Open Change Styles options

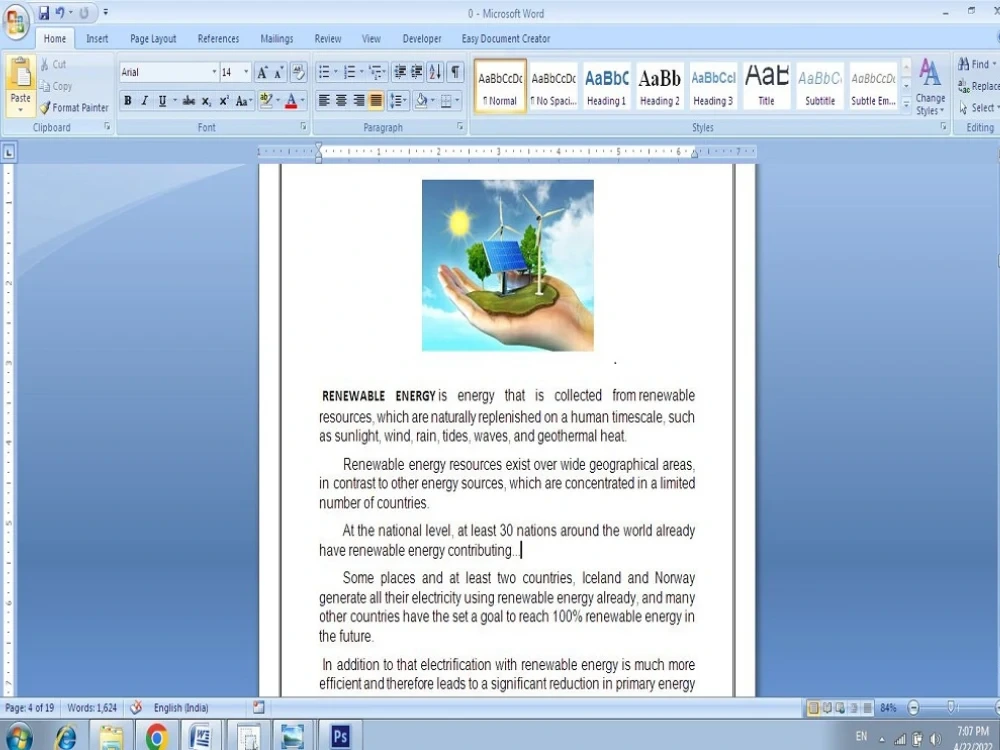click(x=930, y=87)
